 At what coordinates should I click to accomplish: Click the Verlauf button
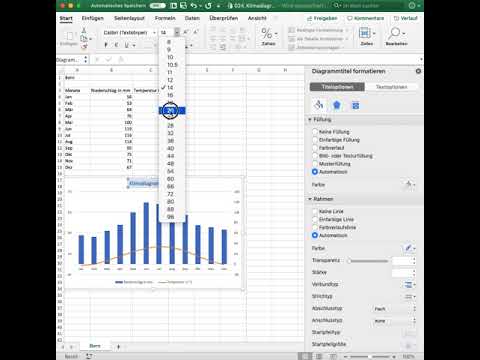(406, 18)
